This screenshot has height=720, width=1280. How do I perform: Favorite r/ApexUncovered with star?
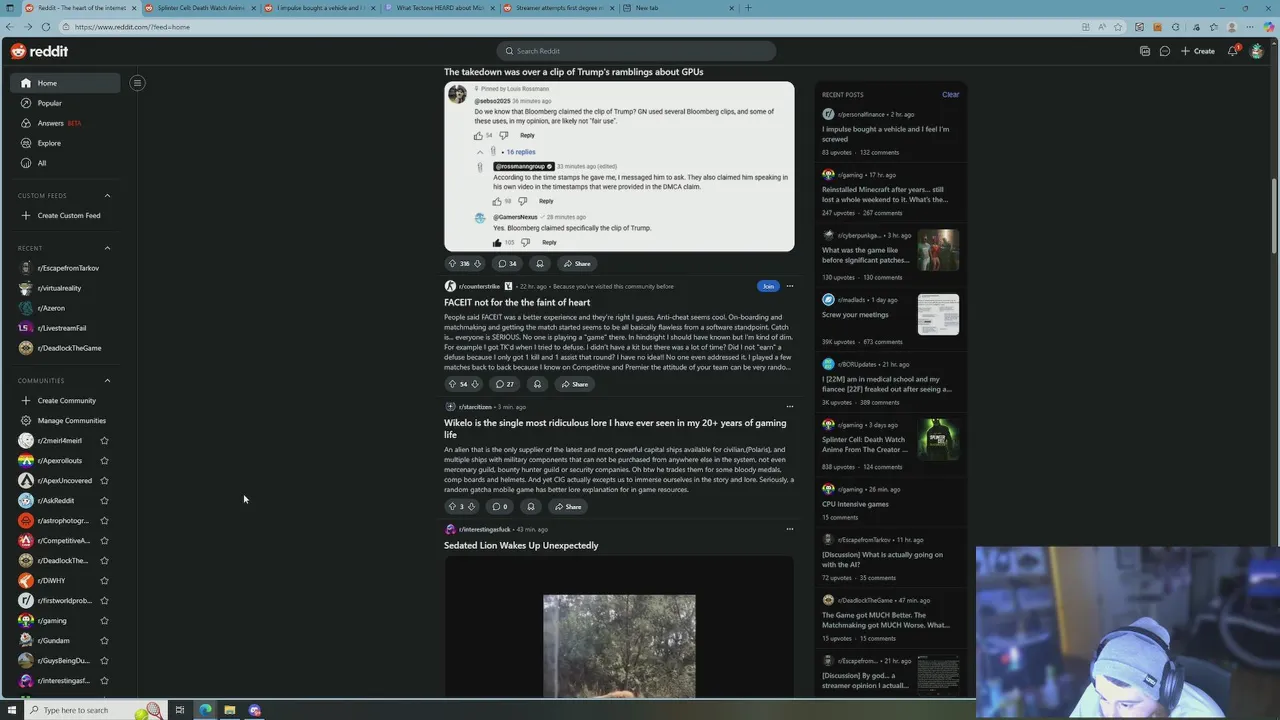click(104, 480)
